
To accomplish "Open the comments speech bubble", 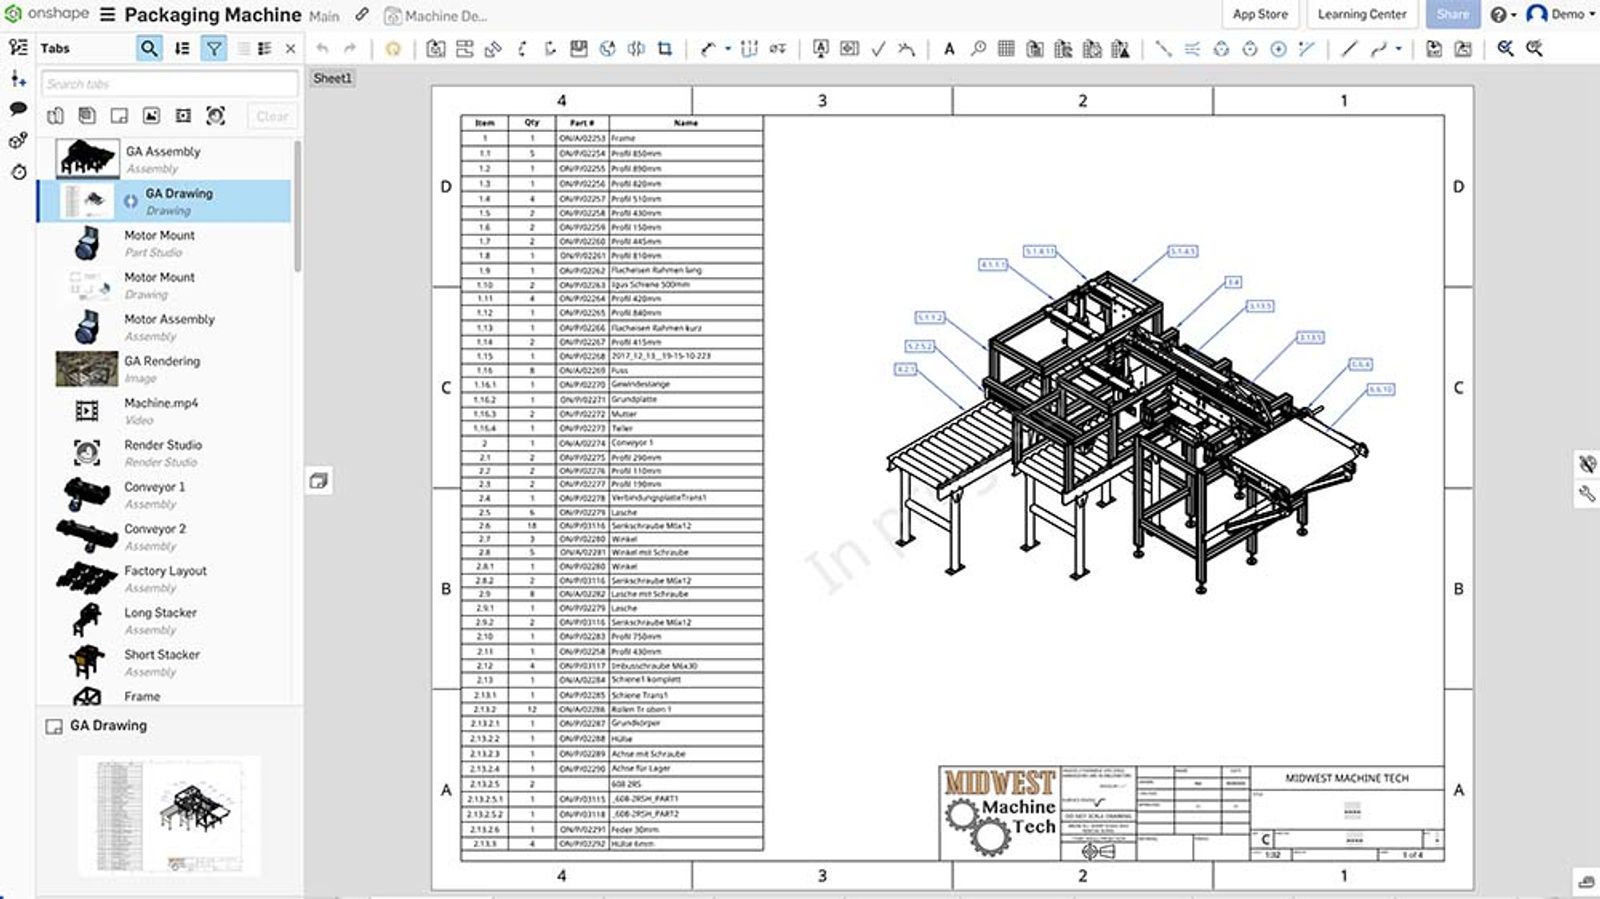I will tap(18, 109).
